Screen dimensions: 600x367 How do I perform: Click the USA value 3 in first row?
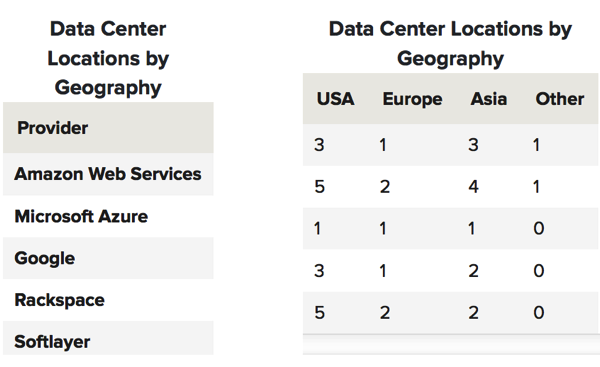pos(319,145)
